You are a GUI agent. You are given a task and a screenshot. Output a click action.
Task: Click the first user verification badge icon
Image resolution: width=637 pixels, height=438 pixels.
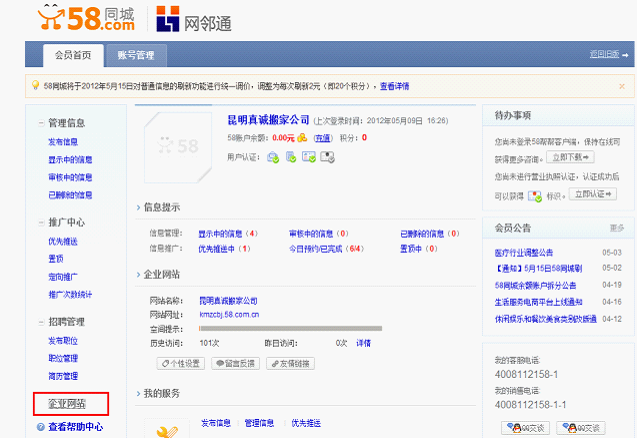click(x=272, y=157)
